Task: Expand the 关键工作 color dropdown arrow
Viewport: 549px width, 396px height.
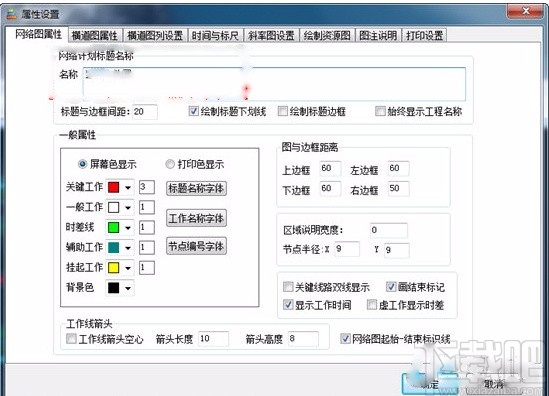Action: 128,188
